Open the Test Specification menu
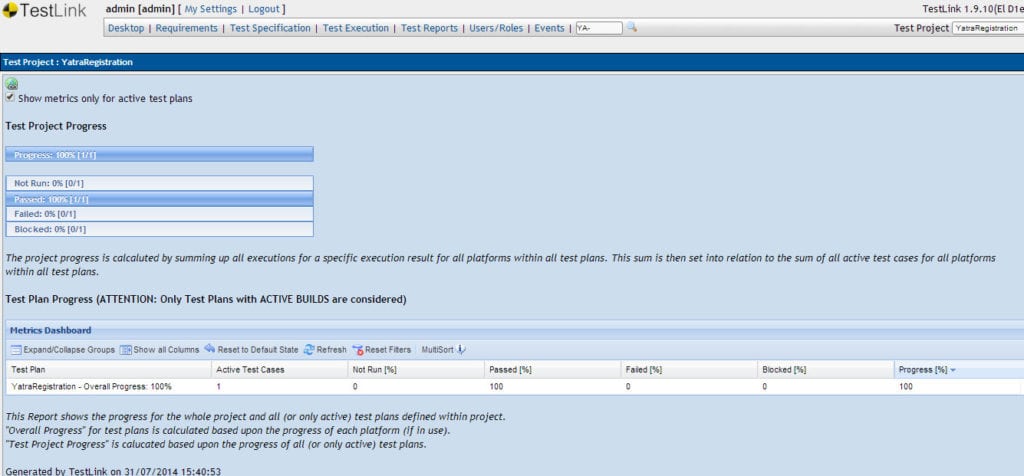Viewport: 1024px width, 476px height. pyautogui.click(x=270, y=28)
